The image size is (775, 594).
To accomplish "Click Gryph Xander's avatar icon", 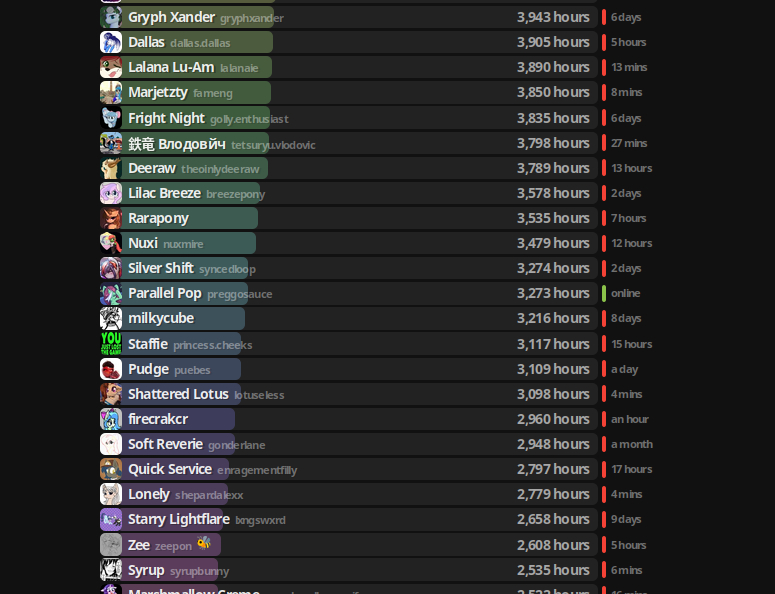I will [x=111, y=17].
